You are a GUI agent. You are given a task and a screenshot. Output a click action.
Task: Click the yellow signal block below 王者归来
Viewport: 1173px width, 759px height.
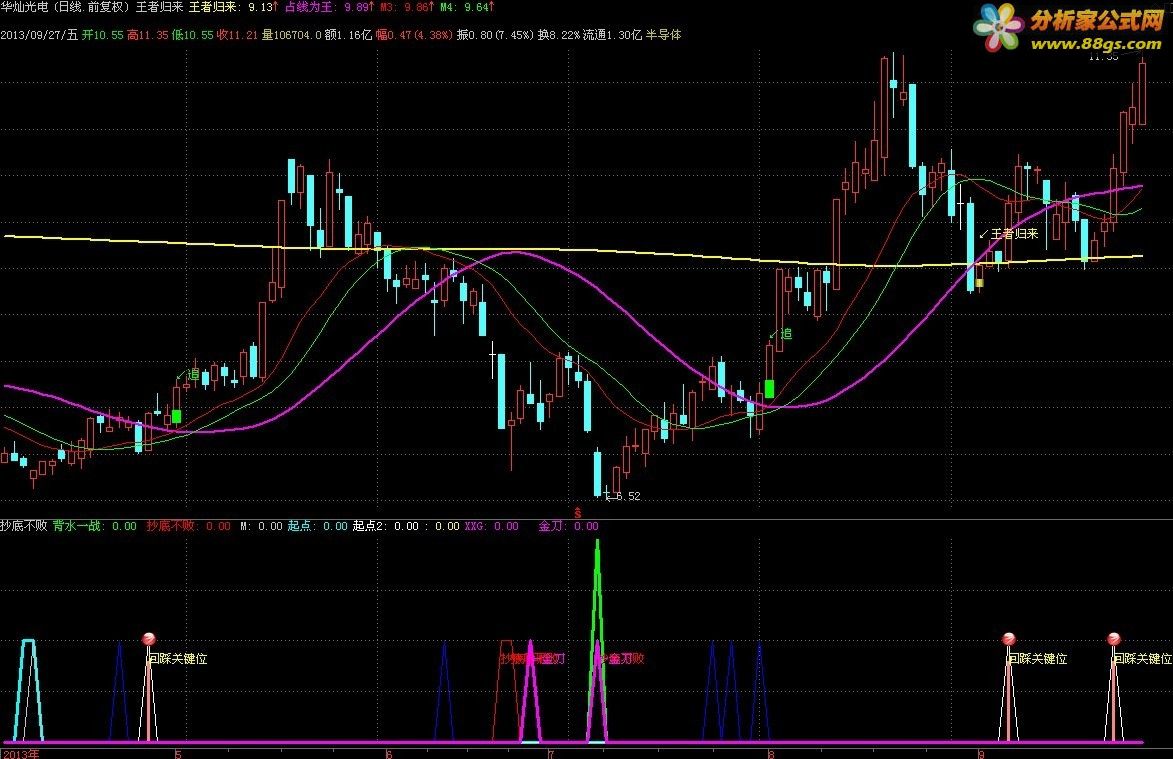pyautogui.click(x=979, y=283)
